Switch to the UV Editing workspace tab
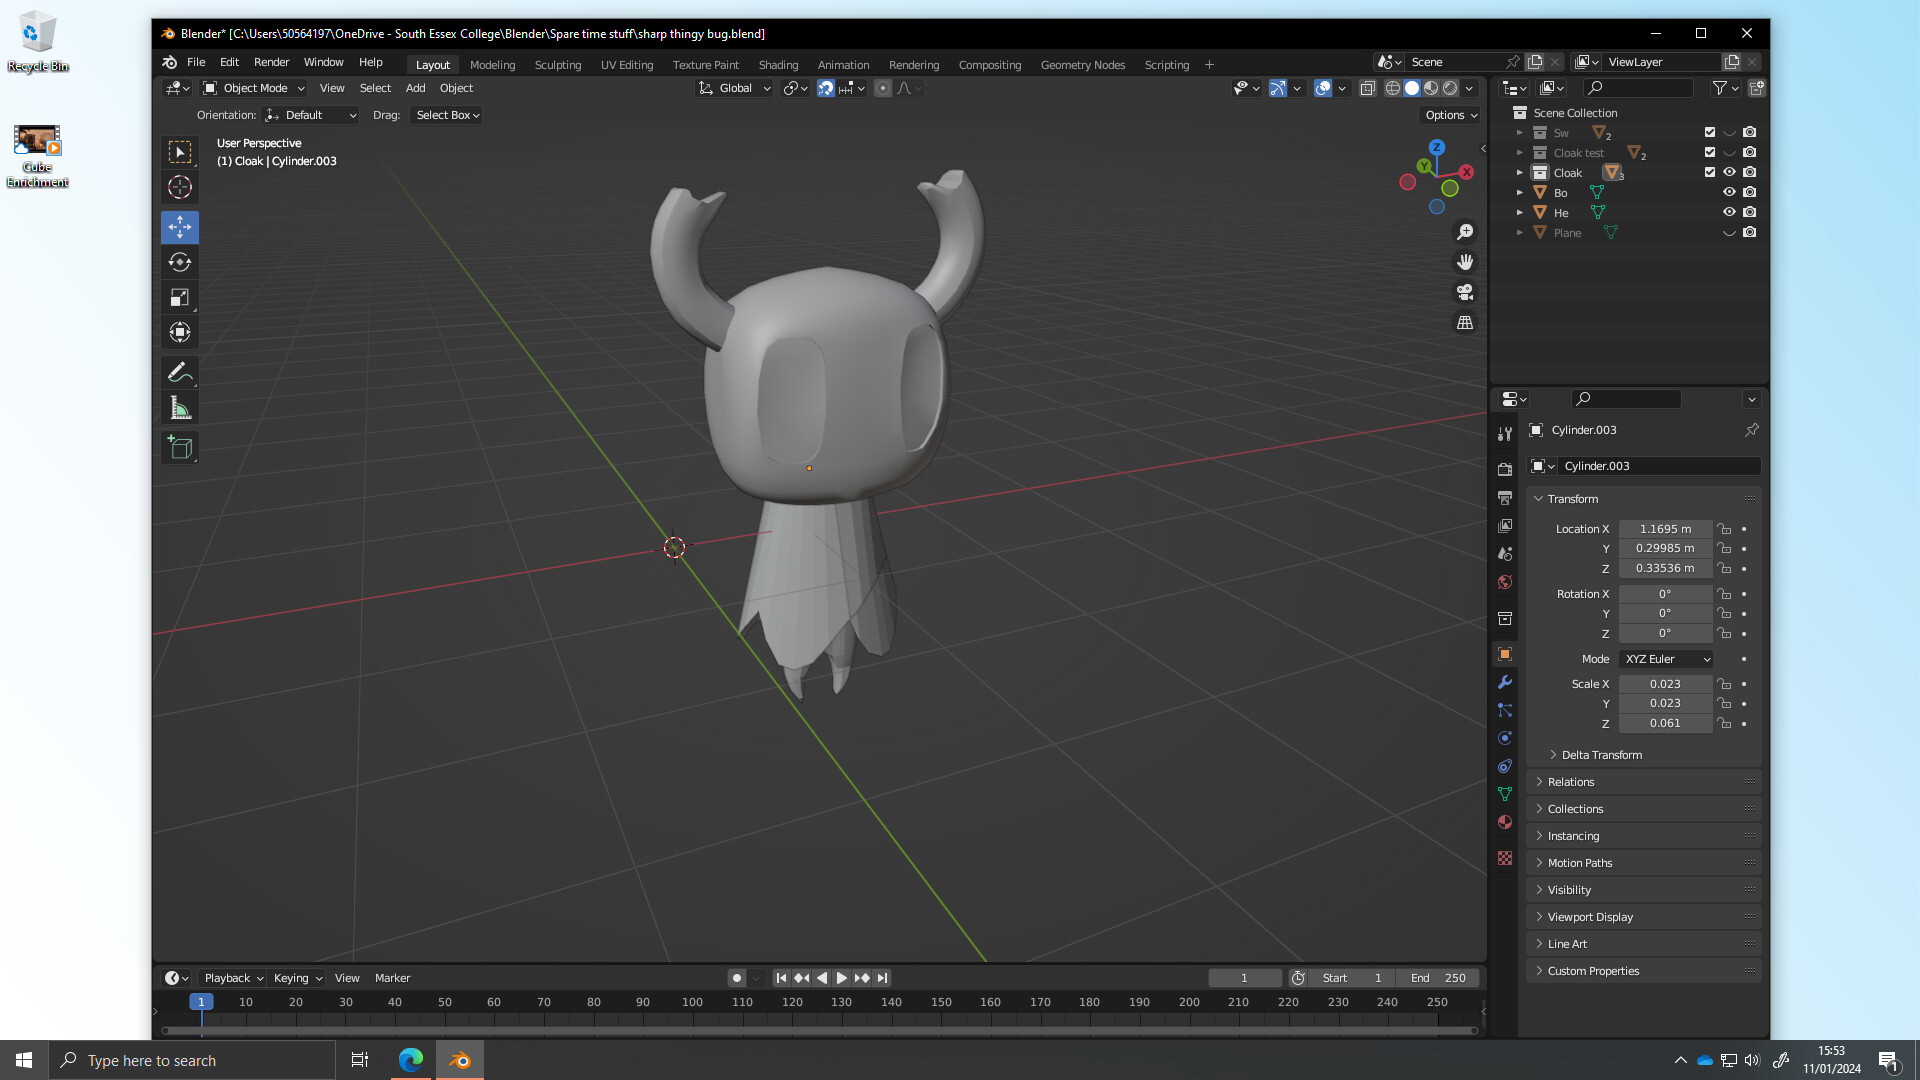Viewport: 1920px width, 1080px height. click(x=626, y=64)
